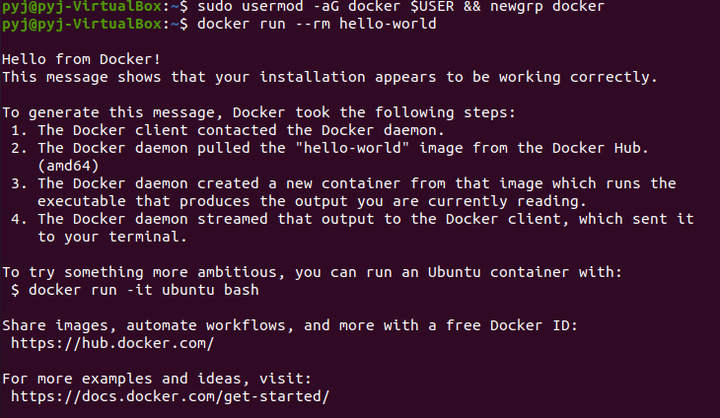Click 'To try something more ambitious' line
The width and height of the screenshot is (720, 418).
(x=312, y=272)
